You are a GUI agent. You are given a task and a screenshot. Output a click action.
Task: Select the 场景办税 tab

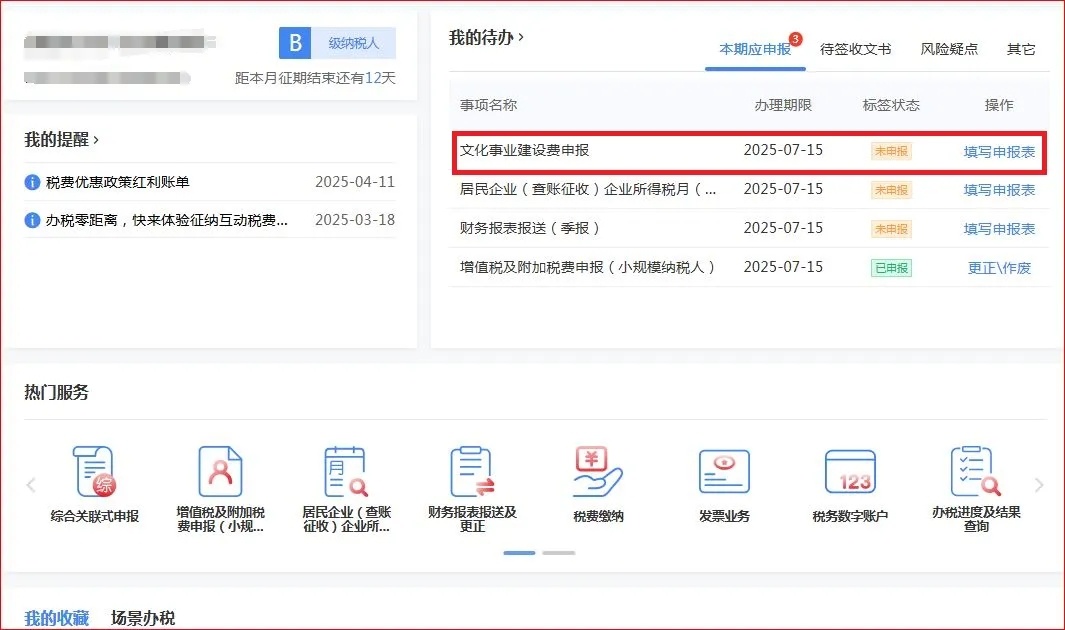[143, 617]
